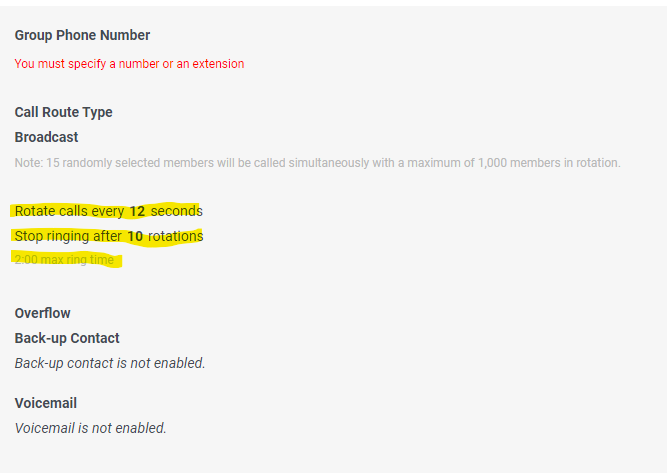Click the Stop ringing after text
This screenshot has width=667, height=473.
coord(68,236)
